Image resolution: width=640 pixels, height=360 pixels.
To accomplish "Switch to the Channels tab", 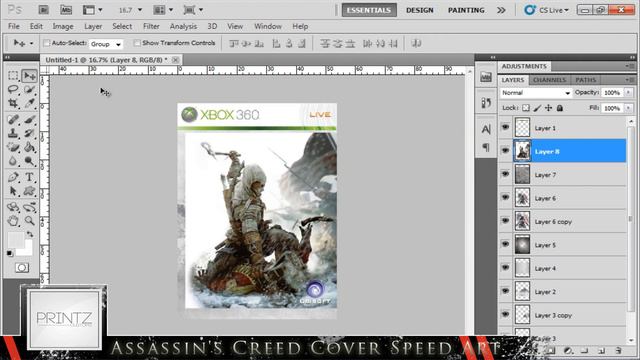I will (x=549, y=80).
